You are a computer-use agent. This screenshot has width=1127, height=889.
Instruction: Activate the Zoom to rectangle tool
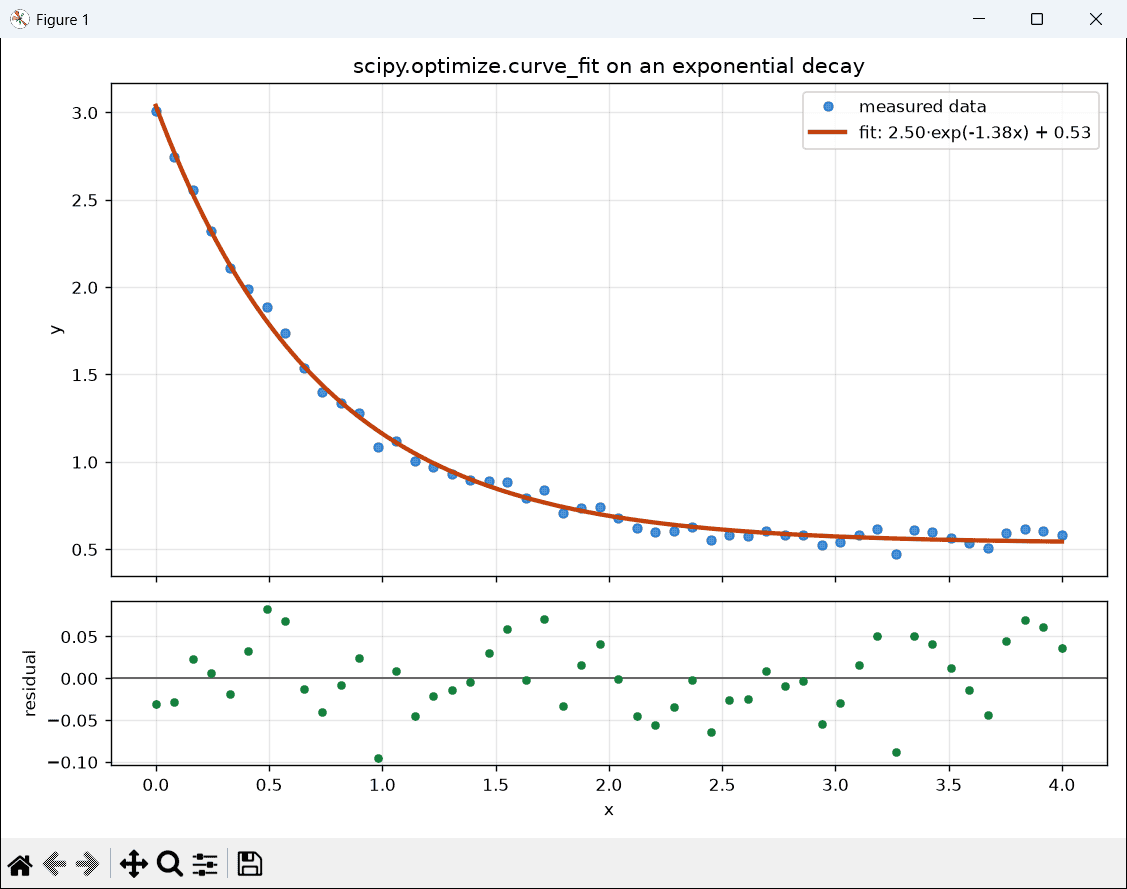(170, 864)
